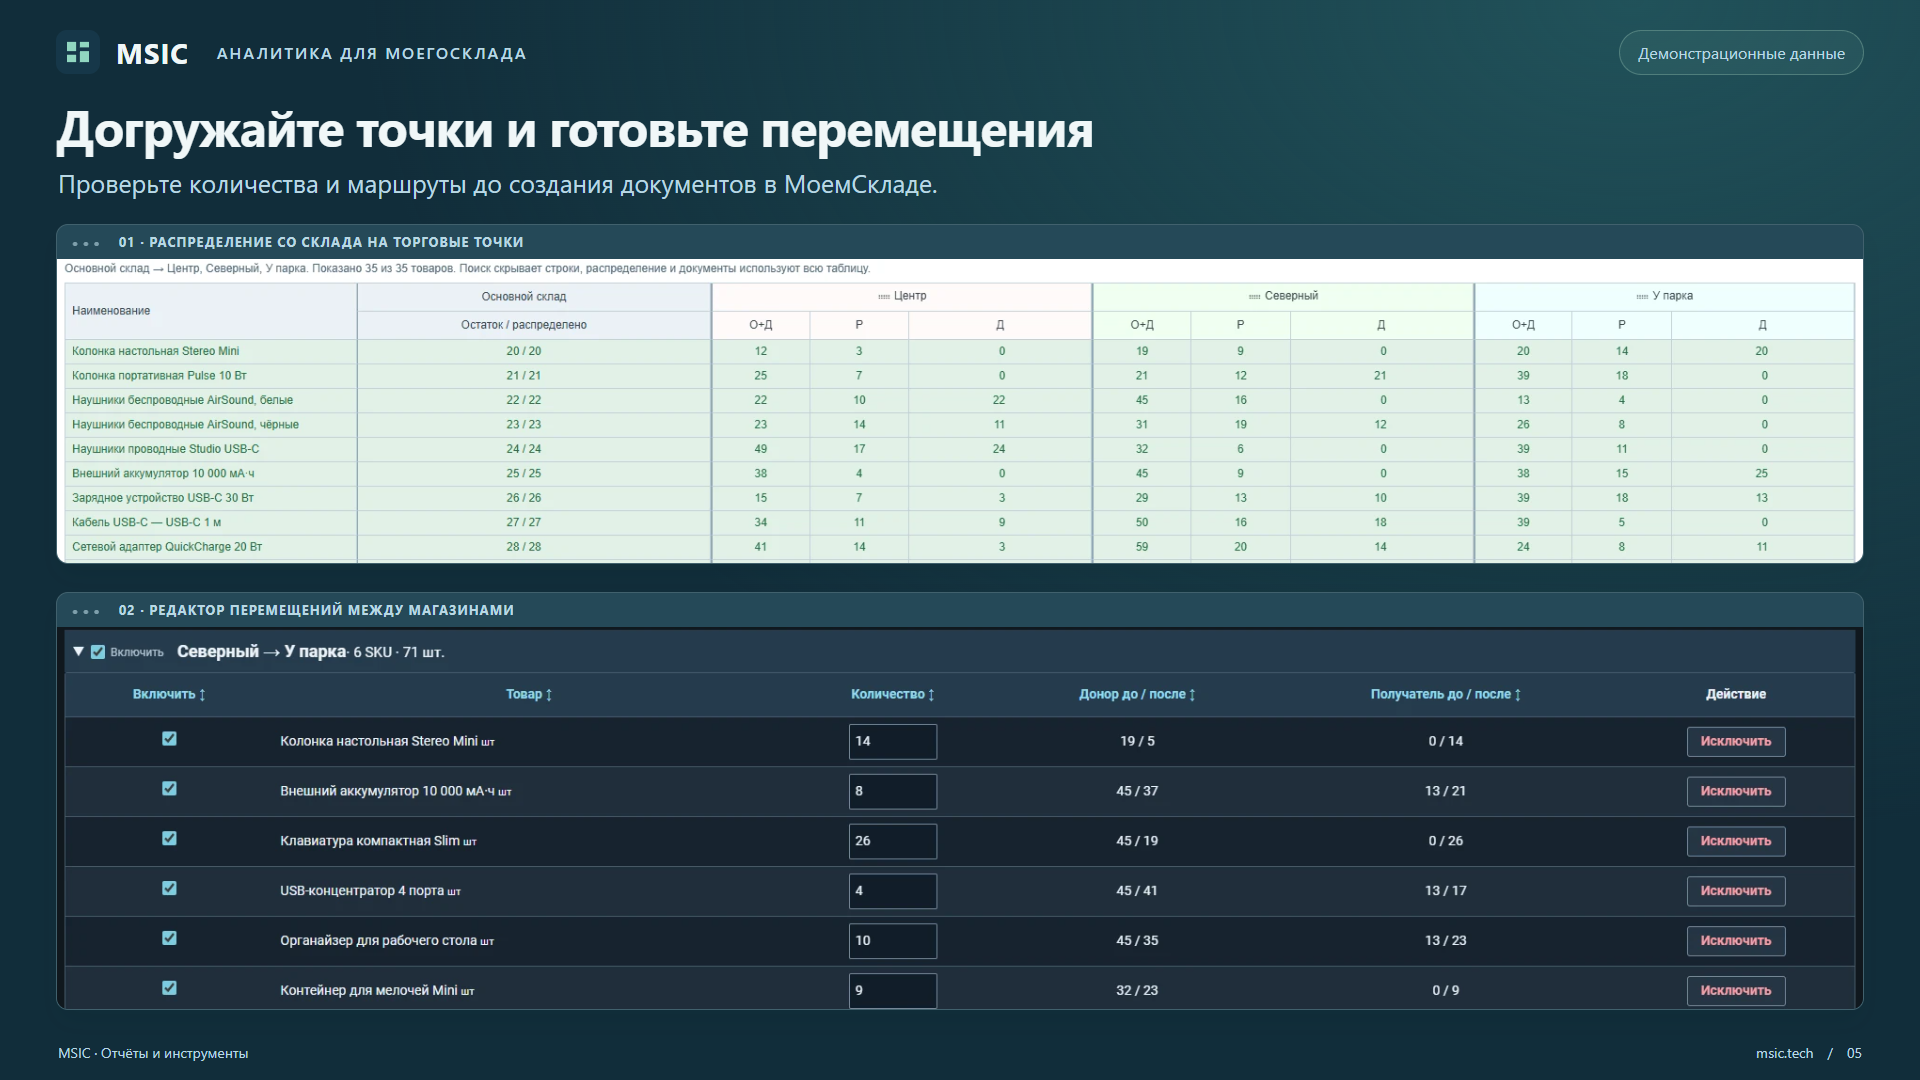
Task: Click the Демонстрационные данные button
Action: [1741, 53]
